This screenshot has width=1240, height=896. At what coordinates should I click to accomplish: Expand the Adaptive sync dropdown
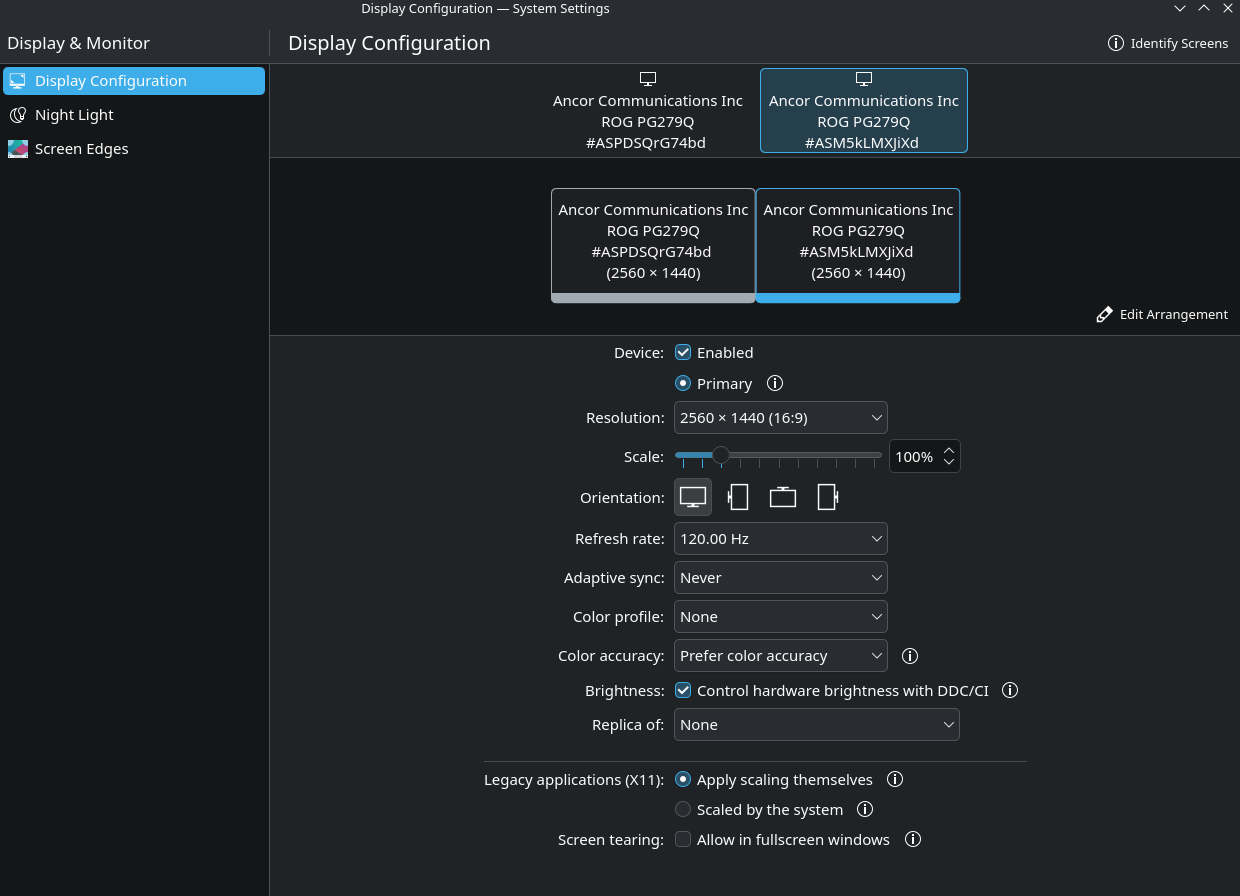[780, 578]
